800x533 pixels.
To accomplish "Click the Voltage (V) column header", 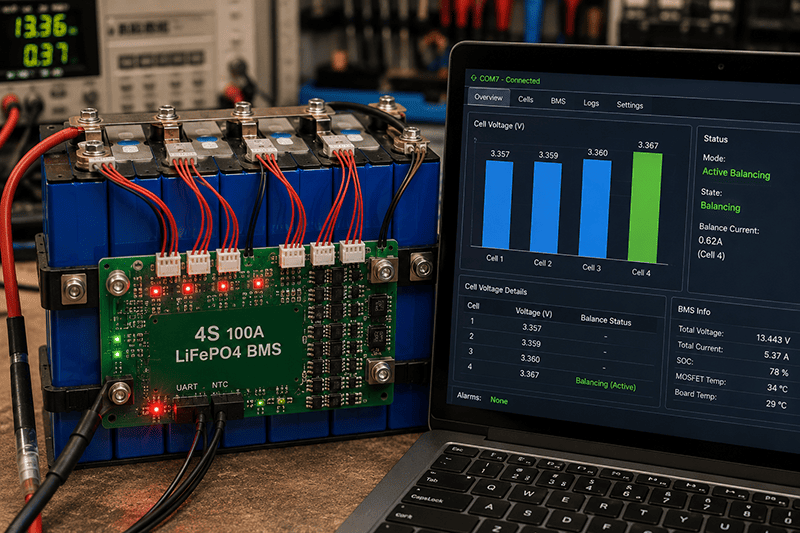I will (x=534, y=312).
